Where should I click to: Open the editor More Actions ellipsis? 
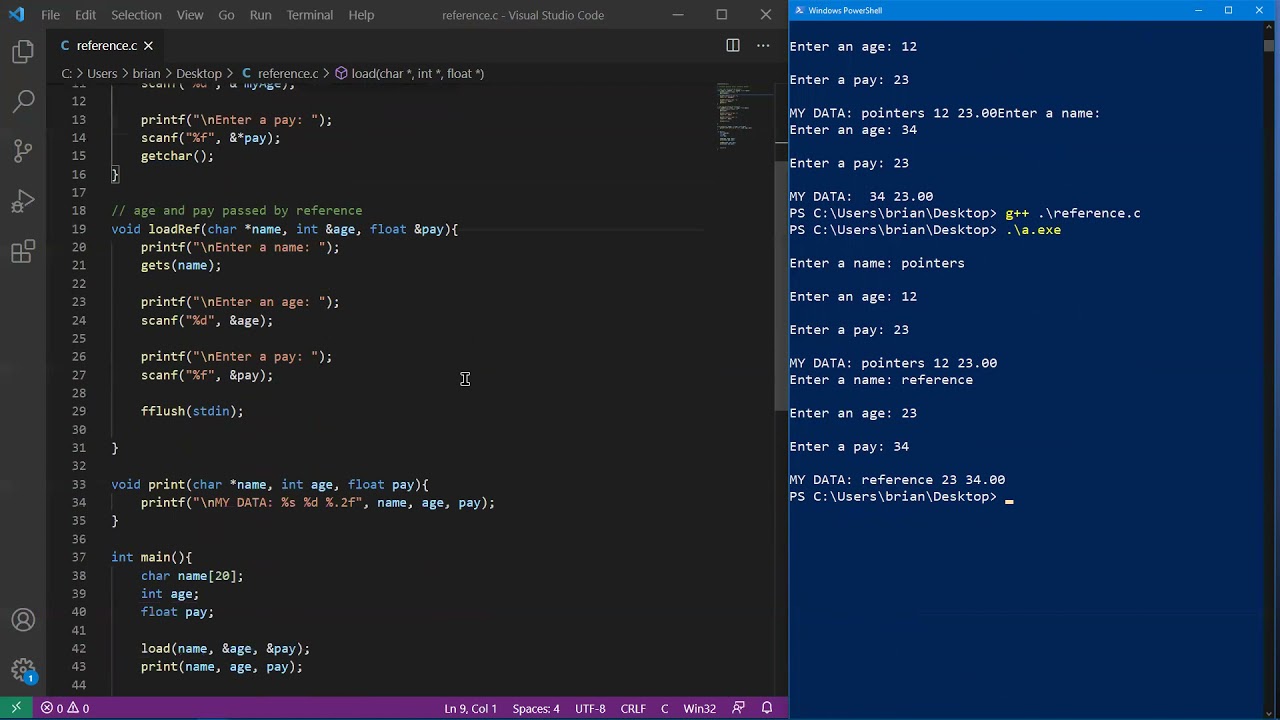tap(763, 45)
